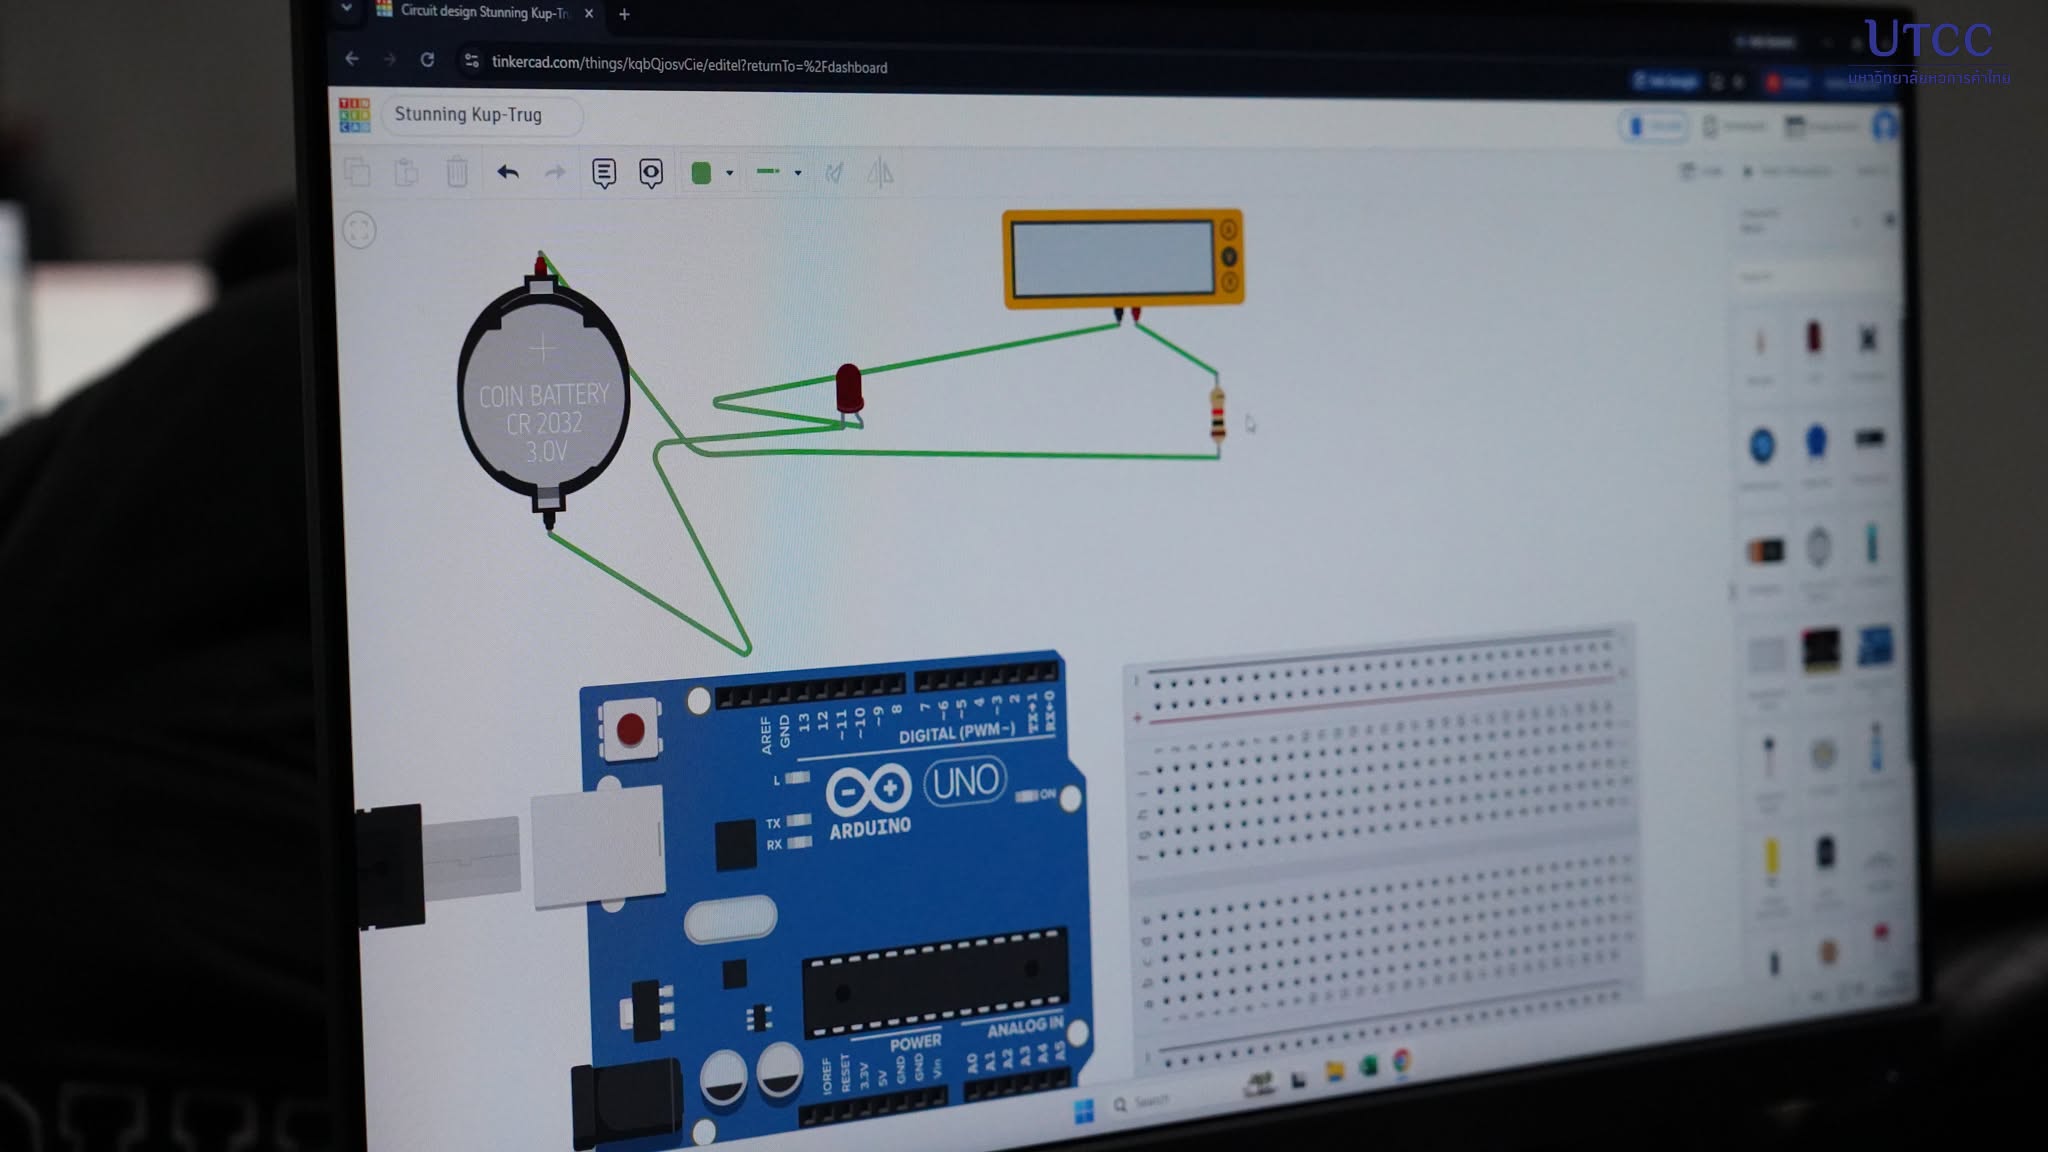Click the Mirror component icon
Viewport: 2048px width, 1152px height.
[x=880, y=173]
